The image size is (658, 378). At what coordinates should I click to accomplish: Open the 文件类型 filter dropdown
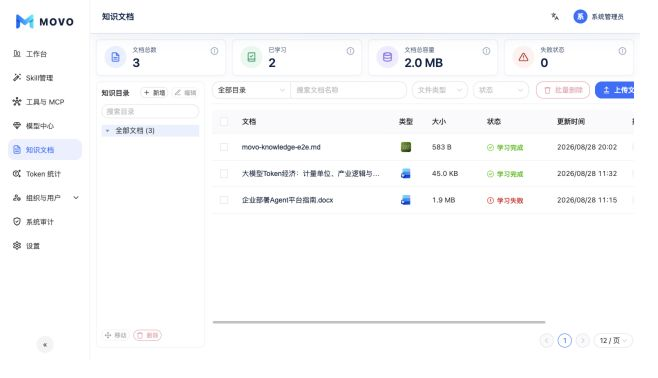(440, 90)
